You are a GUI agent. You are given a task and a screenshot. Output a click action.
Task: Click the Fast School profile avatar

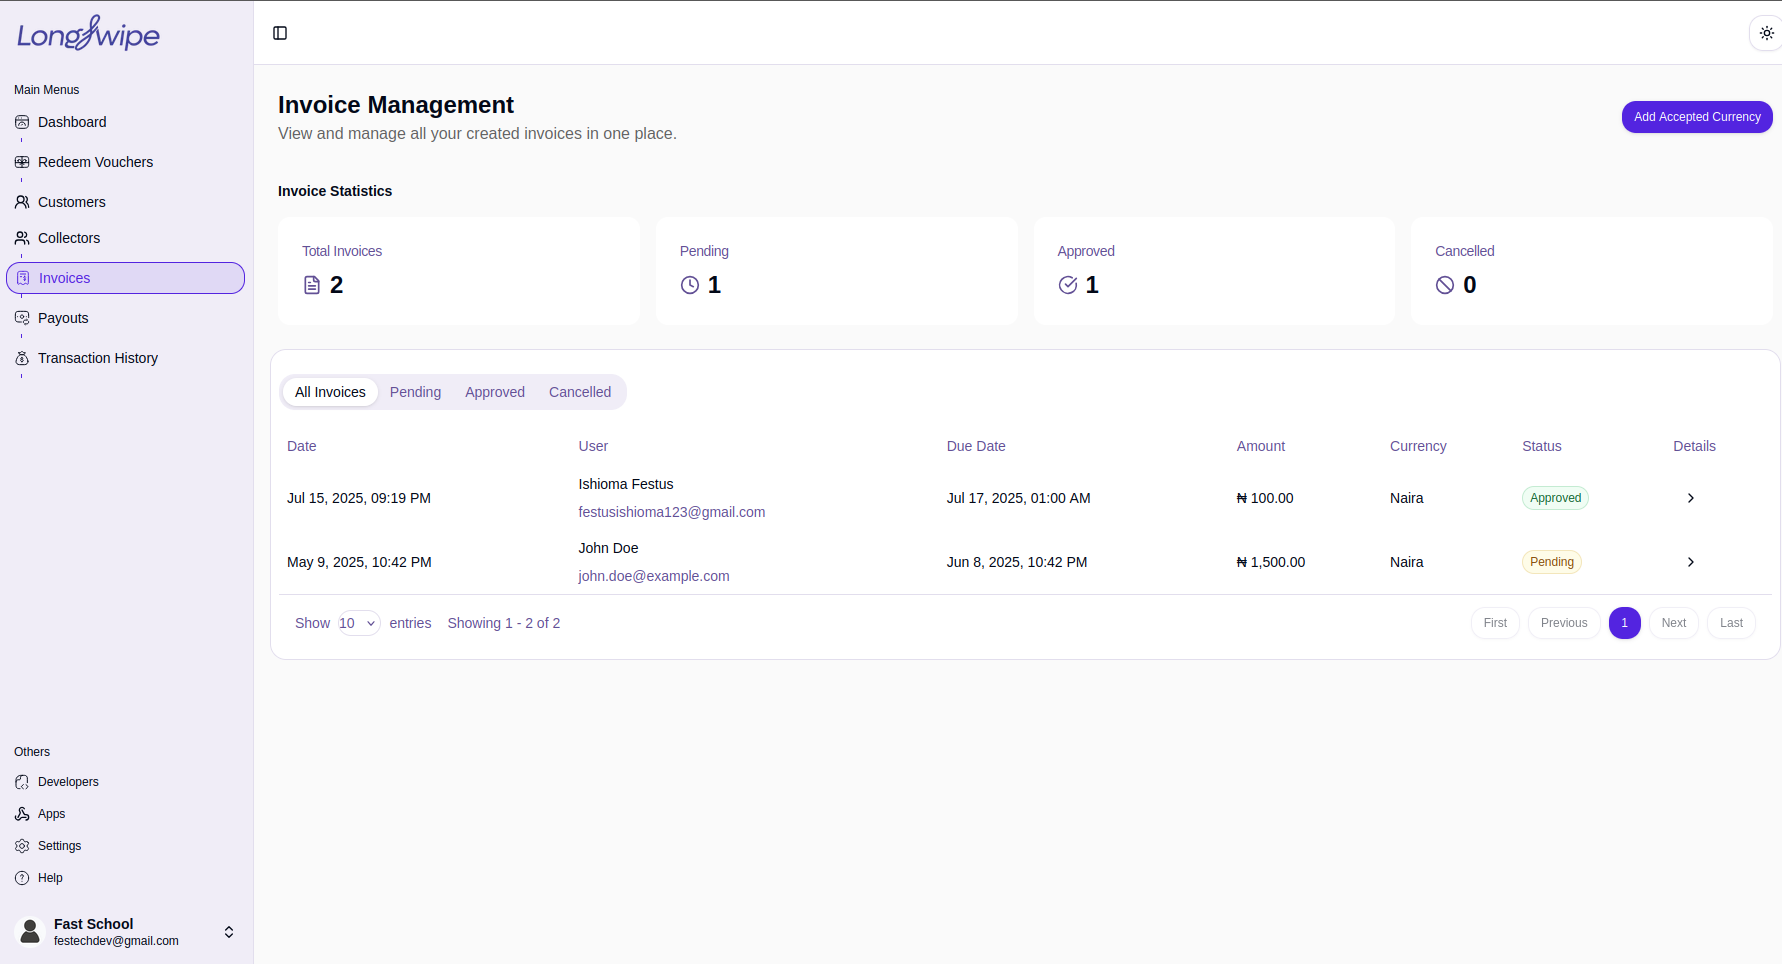pos(30,932)
